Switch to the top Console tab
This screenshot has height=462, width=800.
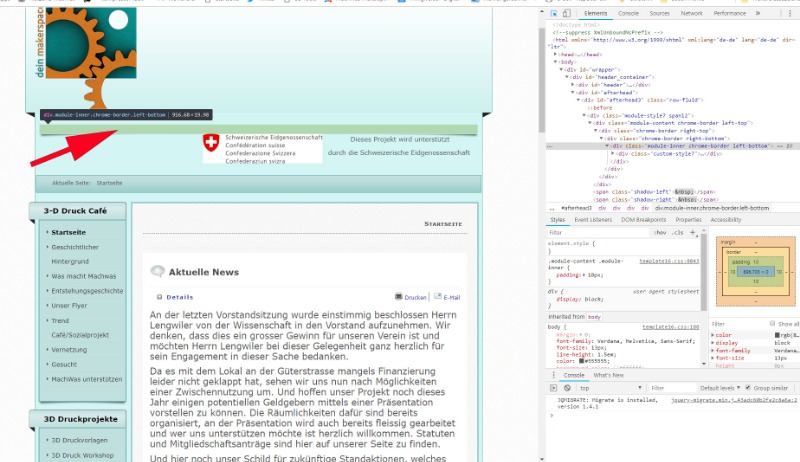[628, 13]
